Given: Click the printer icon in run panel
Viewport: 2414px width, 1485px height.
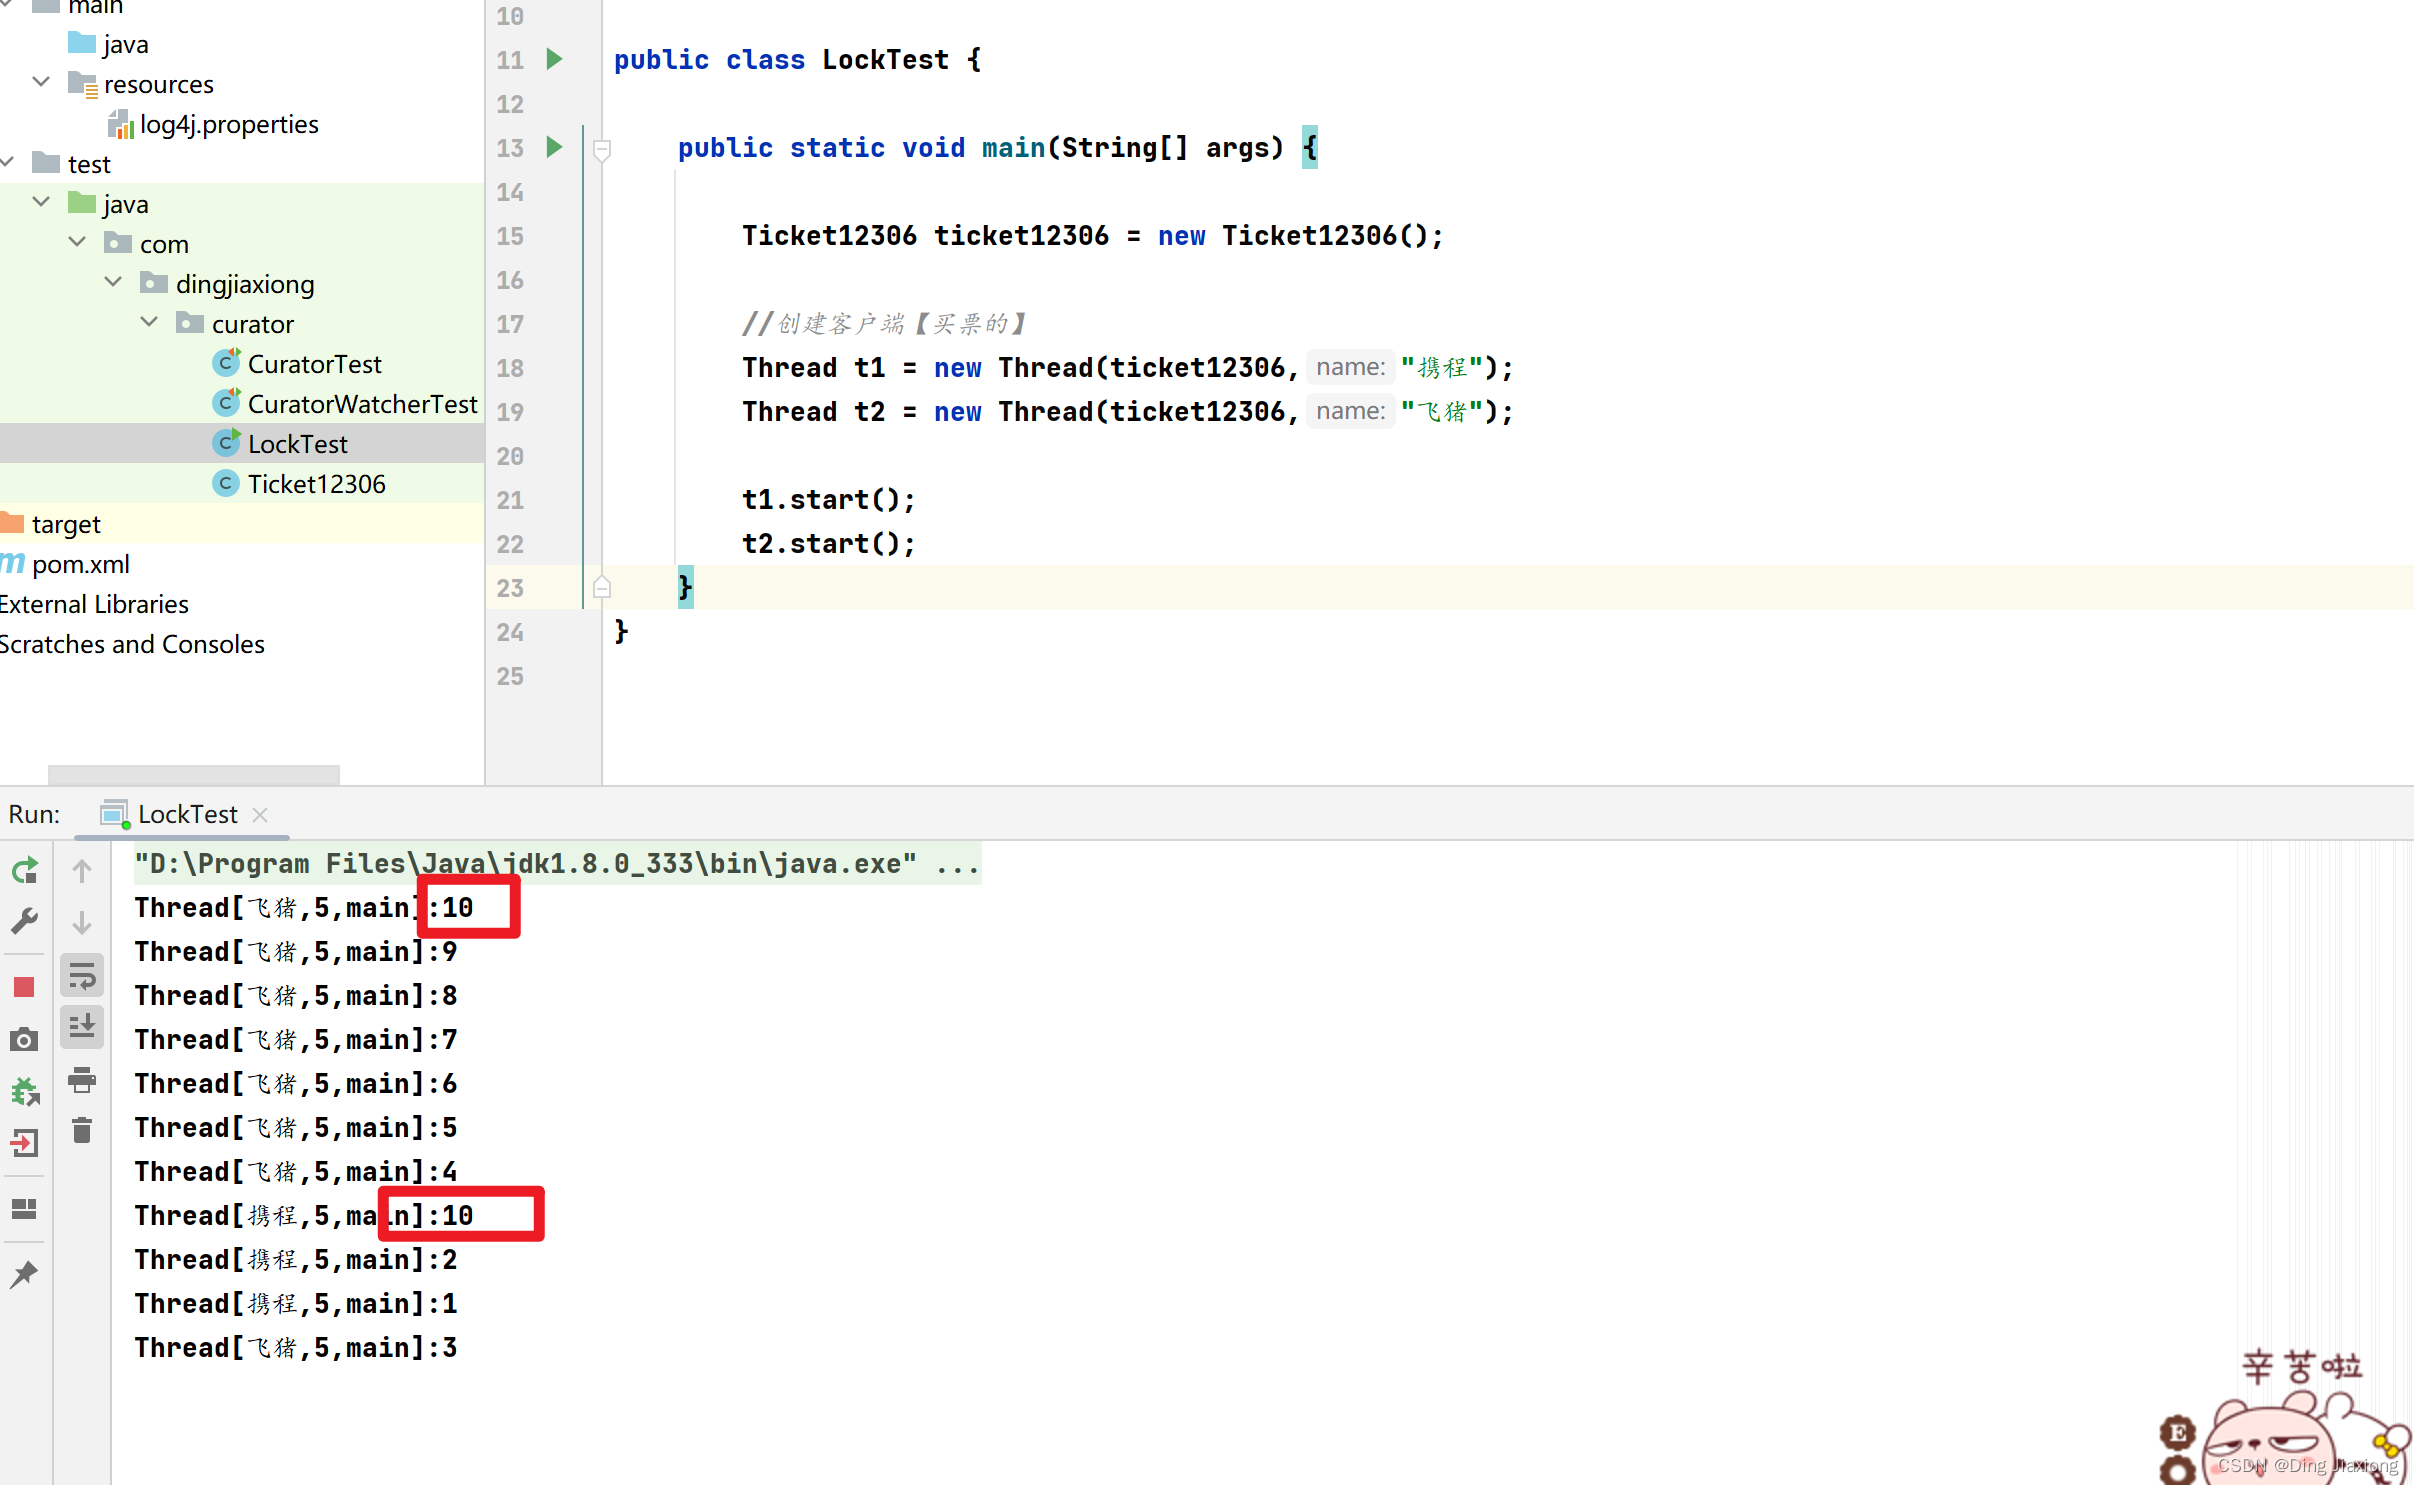Looking at the screenshot, I should click(x=82, y=1080).
